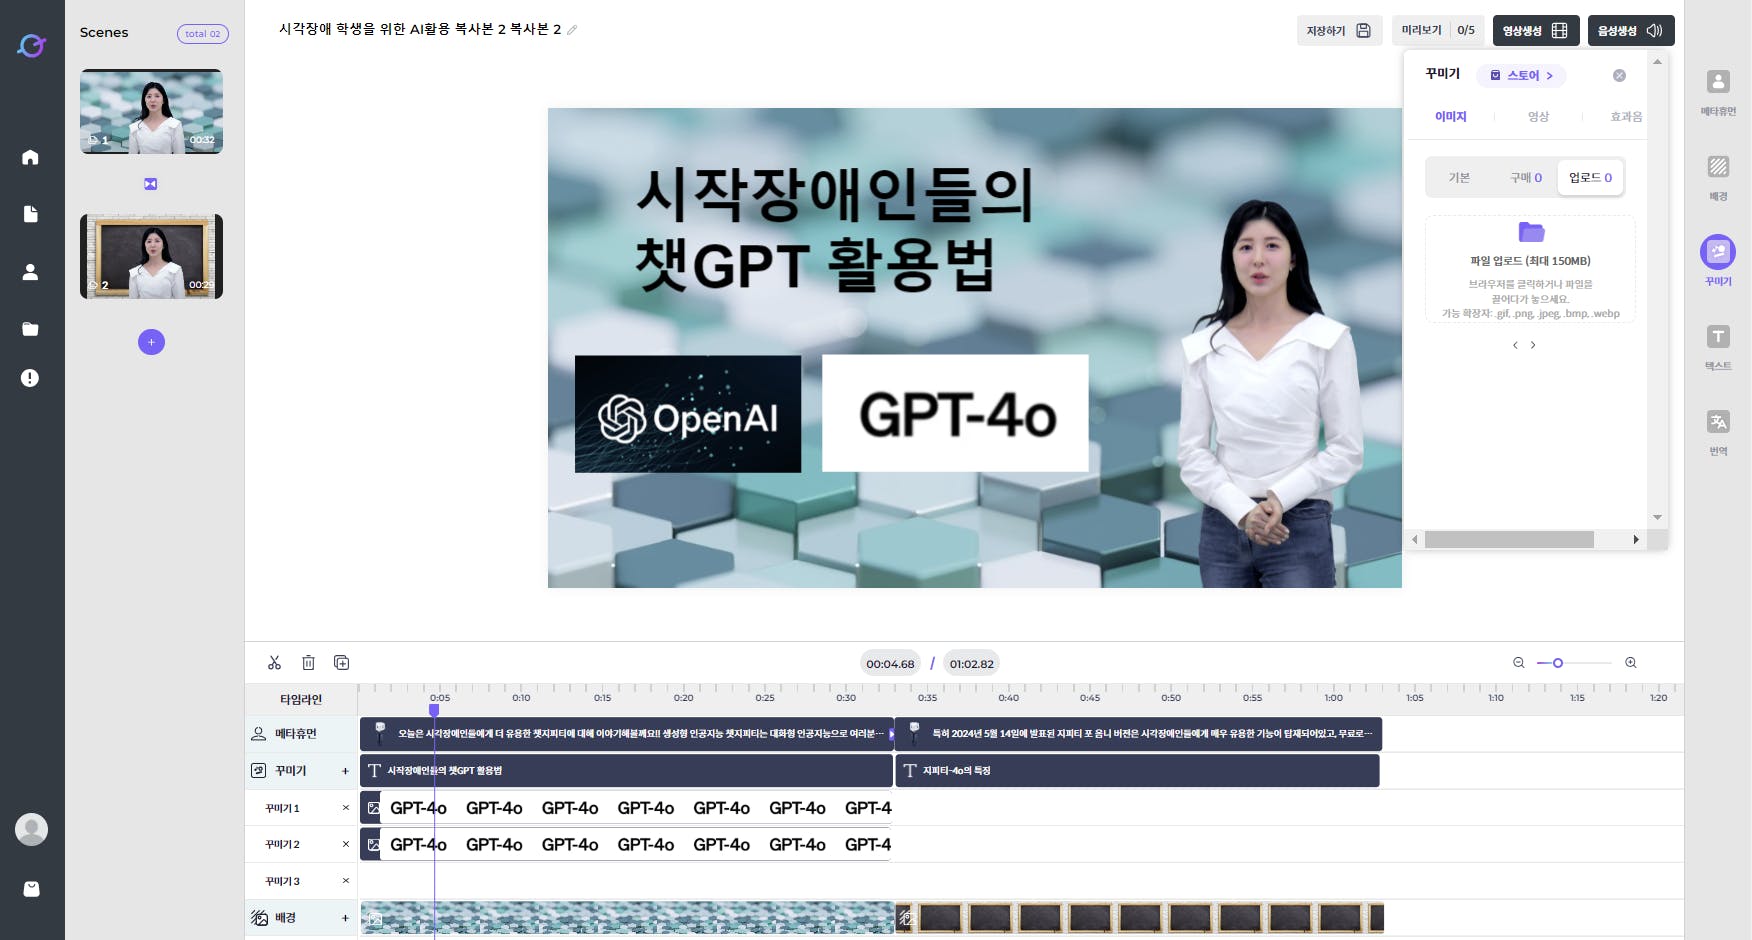This screenshot has height=940, width=1752.
Task: Open the exclamation notice icon in sidebar
Action: tap(31, 378)
